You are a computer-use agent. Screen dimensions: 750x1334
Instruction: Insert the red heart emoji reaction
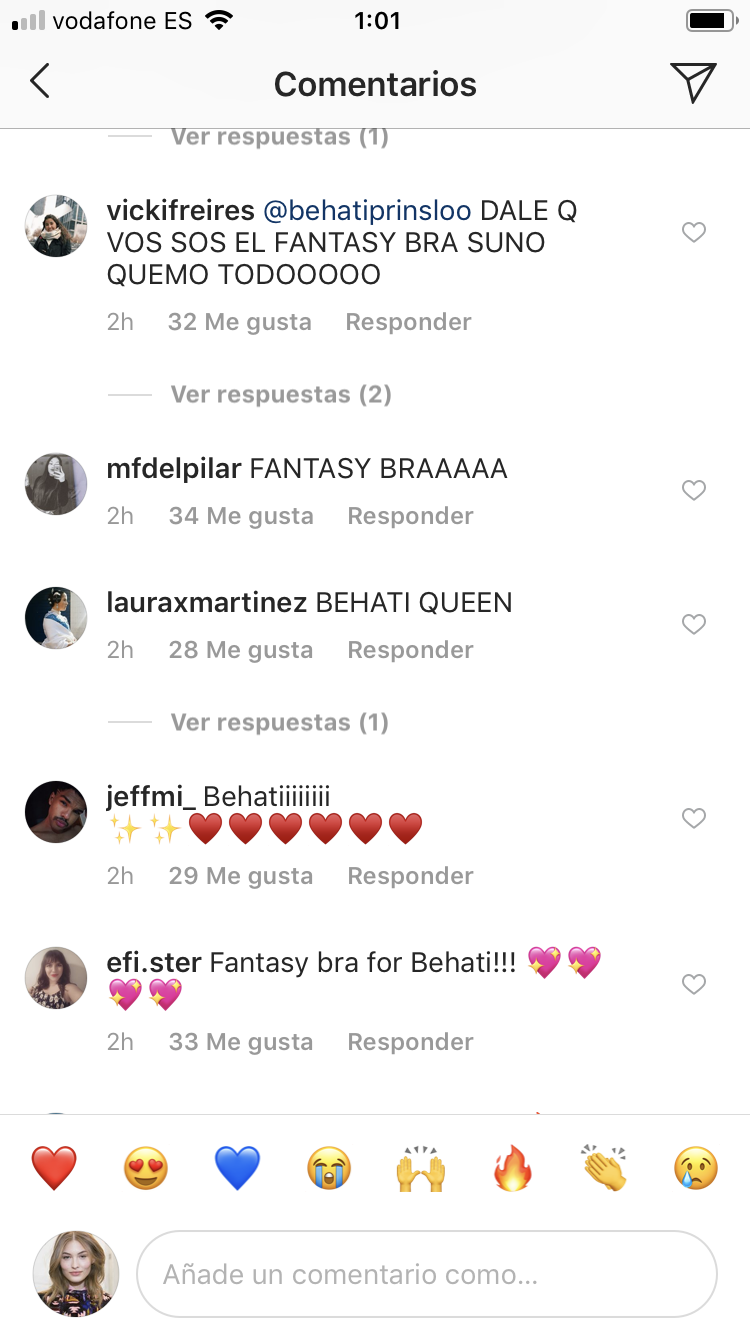pyautogui.click(x=54, y=1168)
